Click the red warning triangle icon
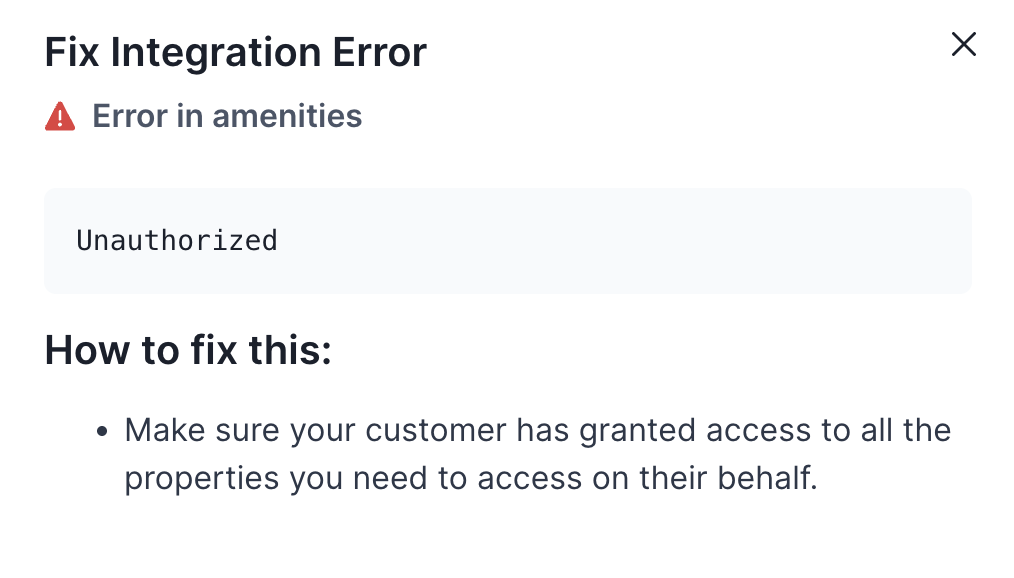The image size is (1014, 578). click(x=60, y=117)
